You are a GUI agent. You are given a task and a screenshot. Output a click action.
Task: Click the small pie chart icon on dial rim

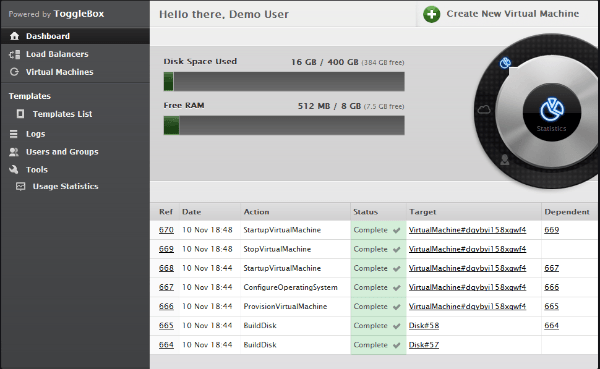pyautogui.click(x=505, y=63)
